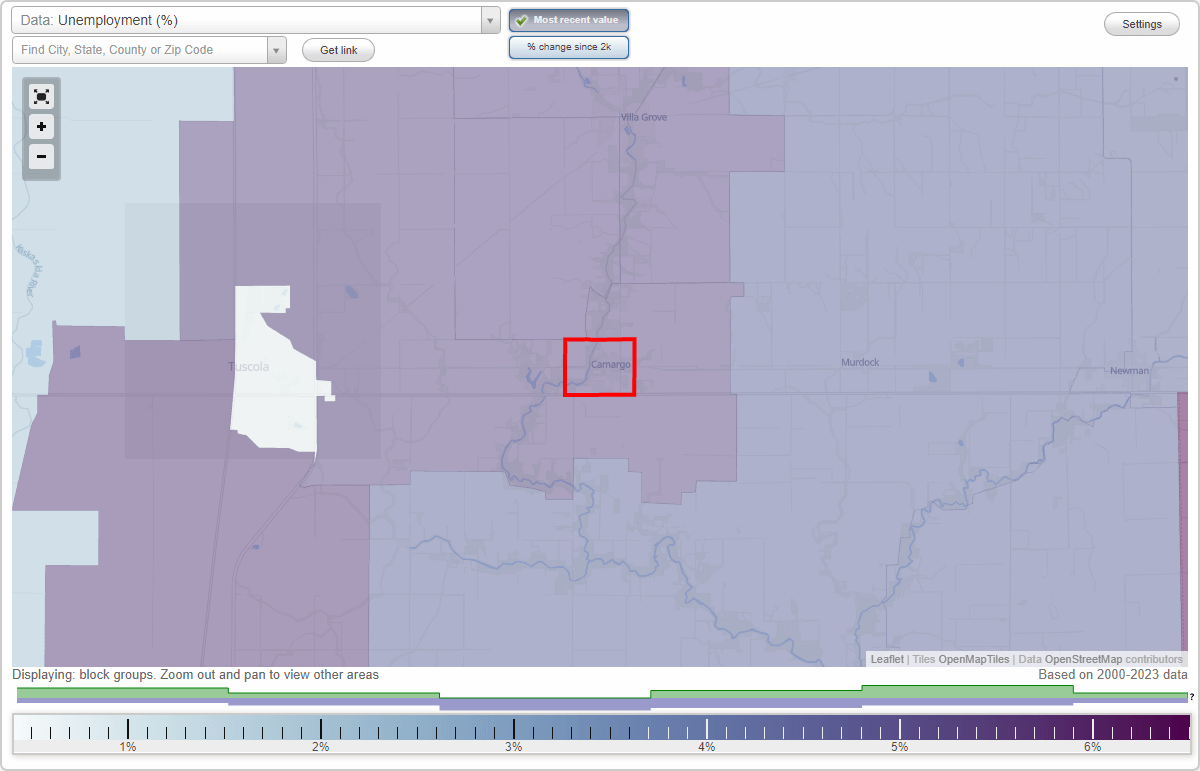Select the 'Most recent value' display mode
The height and width of the screenshot is (771, 1200).
point(568,19)
